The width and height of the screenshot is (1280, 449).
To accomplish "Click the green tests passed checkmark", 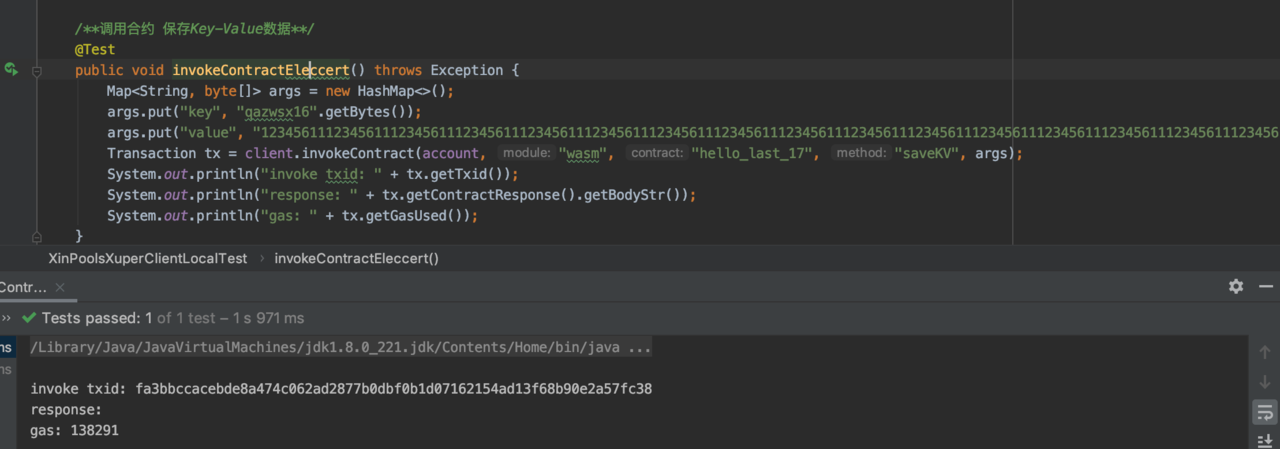I will [29, 318].
